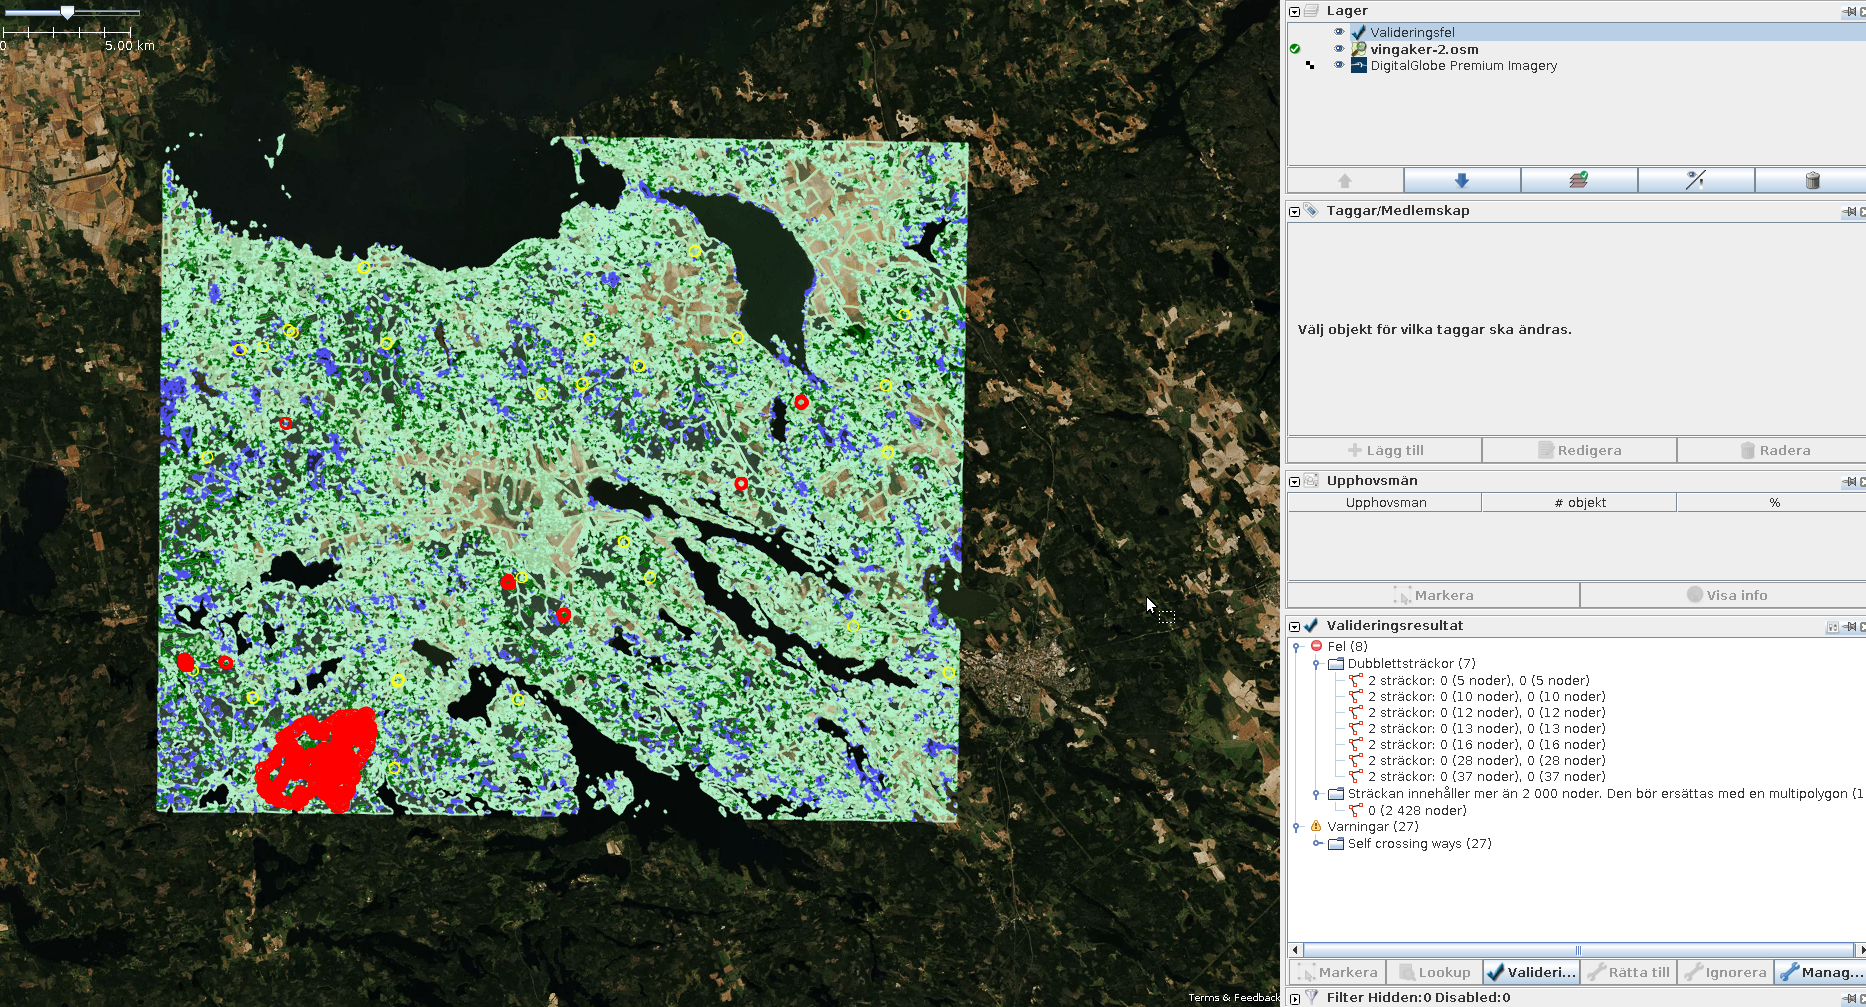This screenshot has width=1866, height=1007.
Task: Toggle visibility of Valideringsfel layer
Action: tap(1339, 32)
